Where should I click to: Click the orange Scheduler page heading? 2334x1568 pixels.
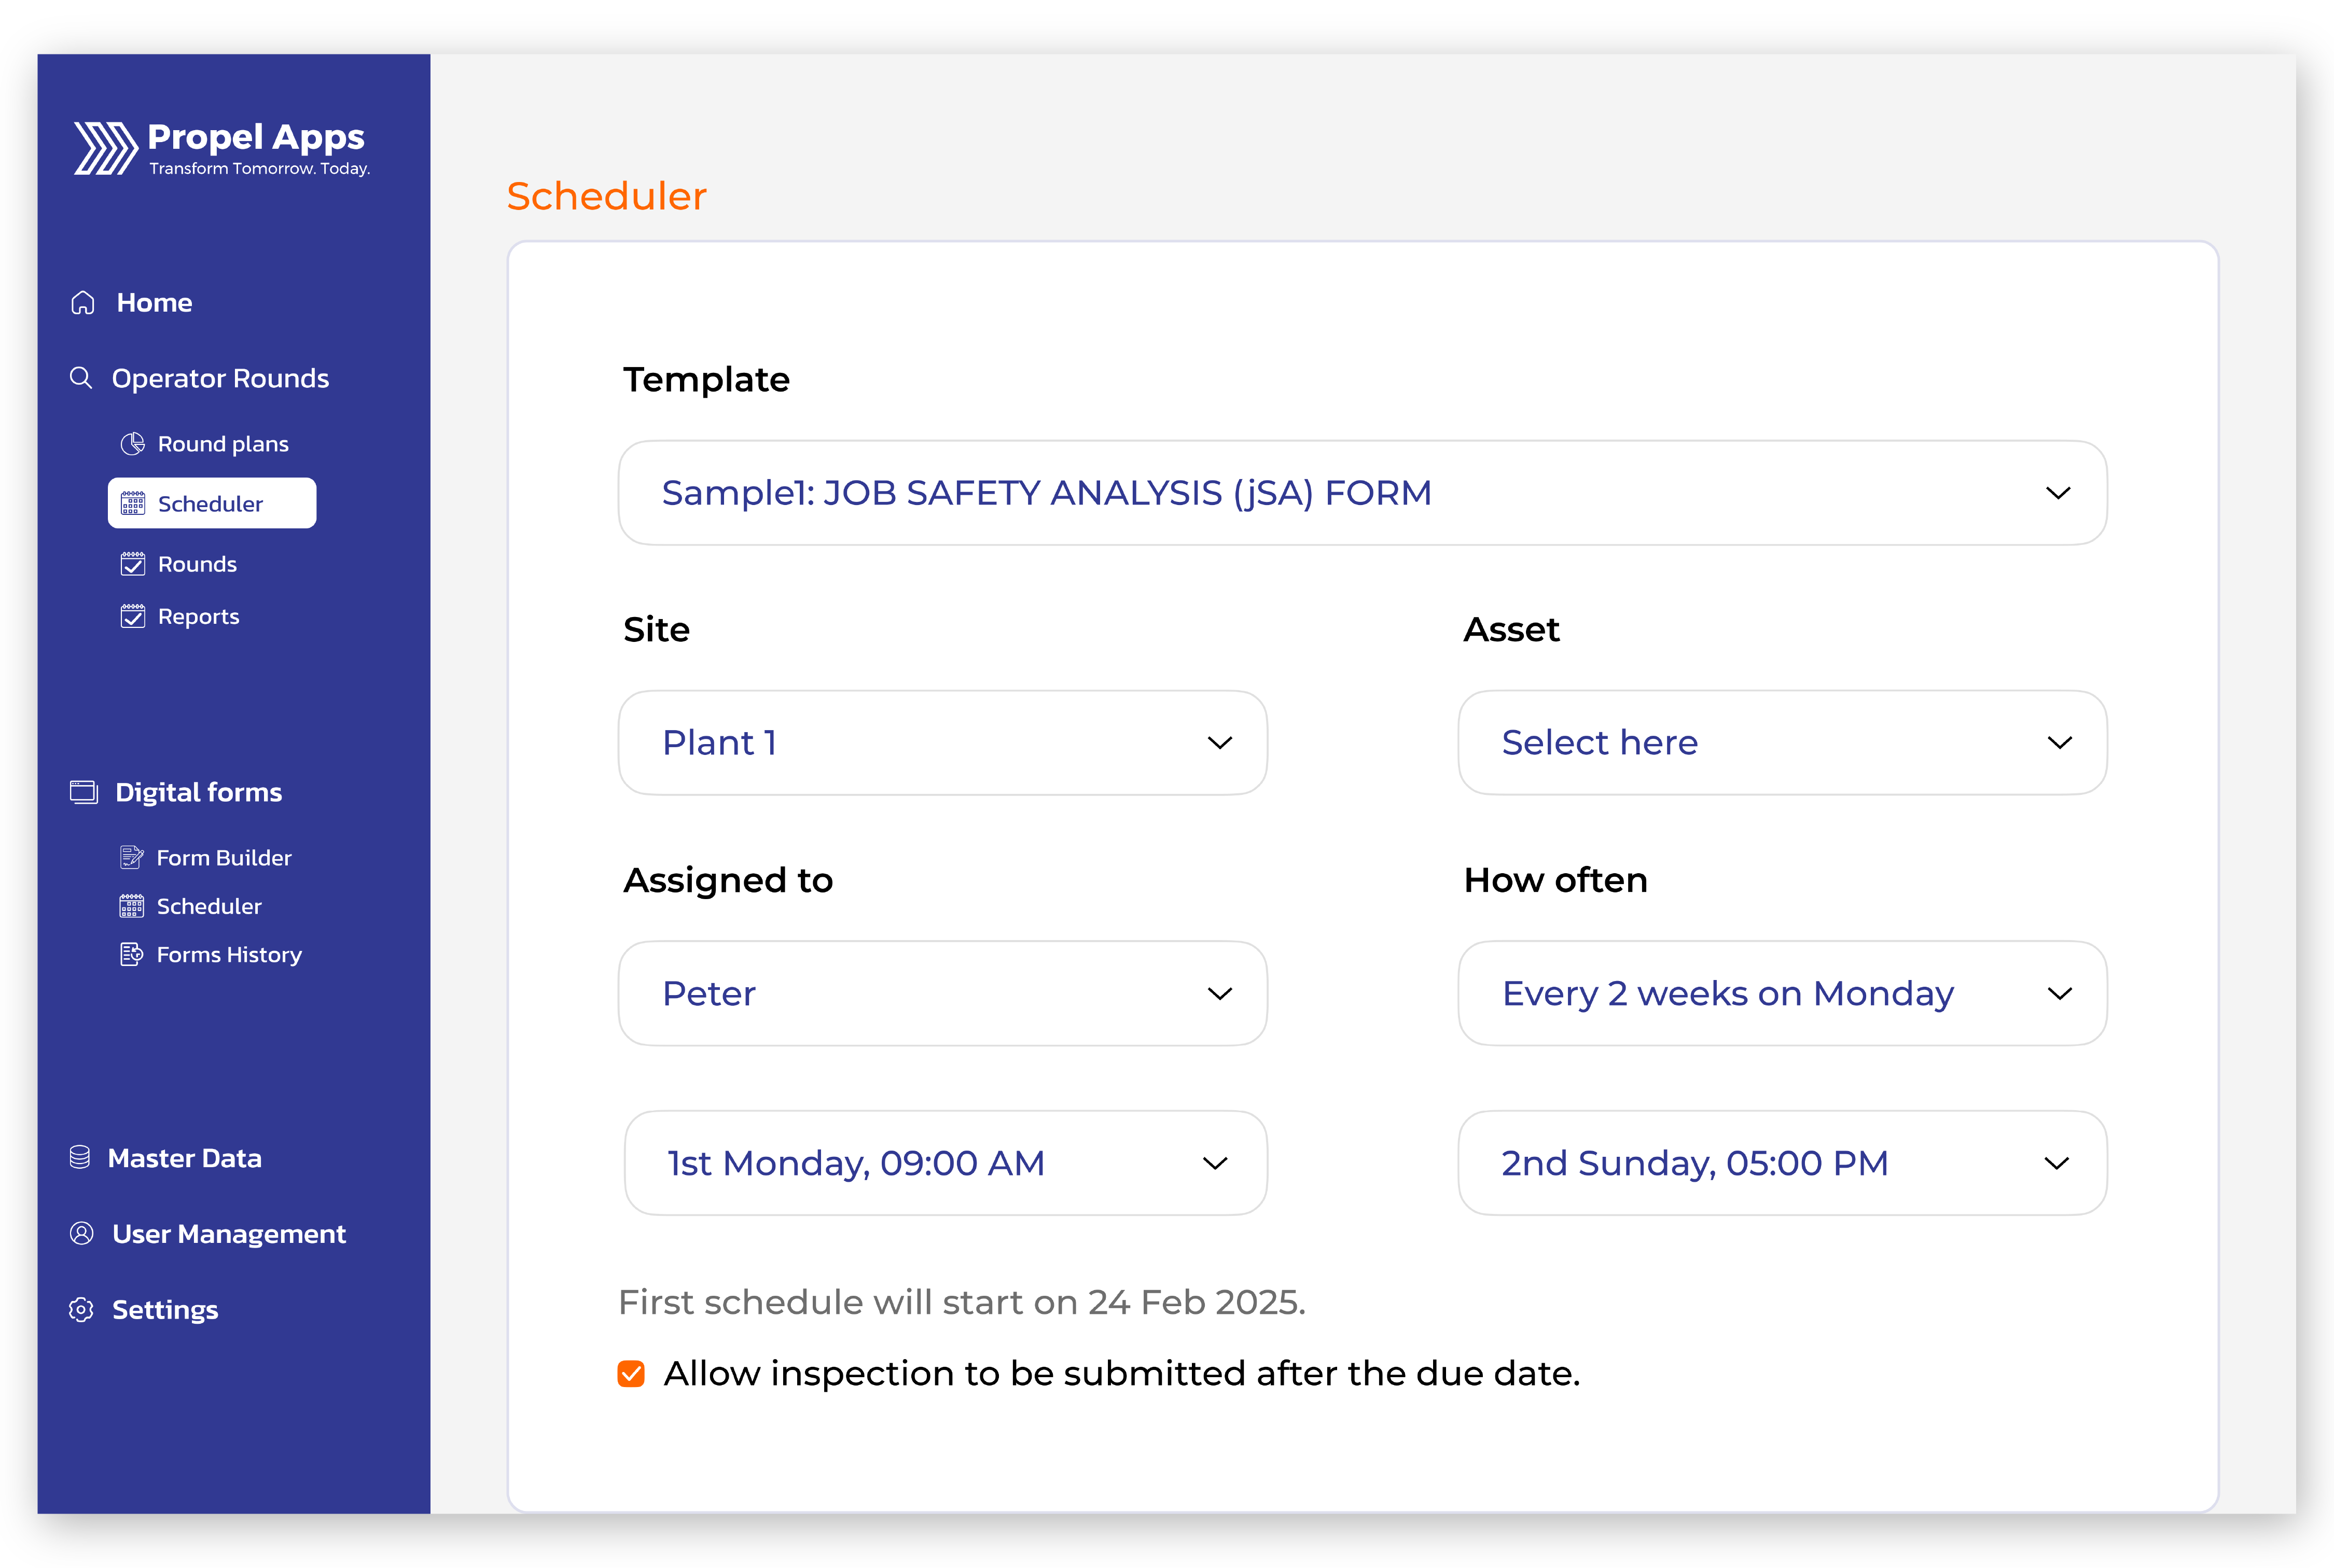pos(606,196)
